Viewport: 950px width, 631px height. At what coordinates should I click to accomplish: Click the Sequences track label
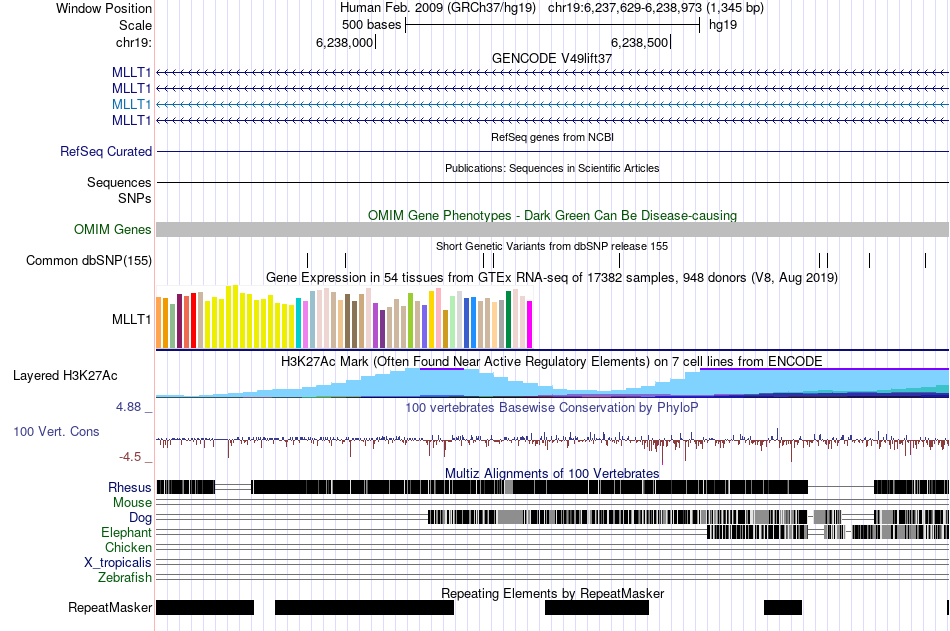[x=119, y=182]
